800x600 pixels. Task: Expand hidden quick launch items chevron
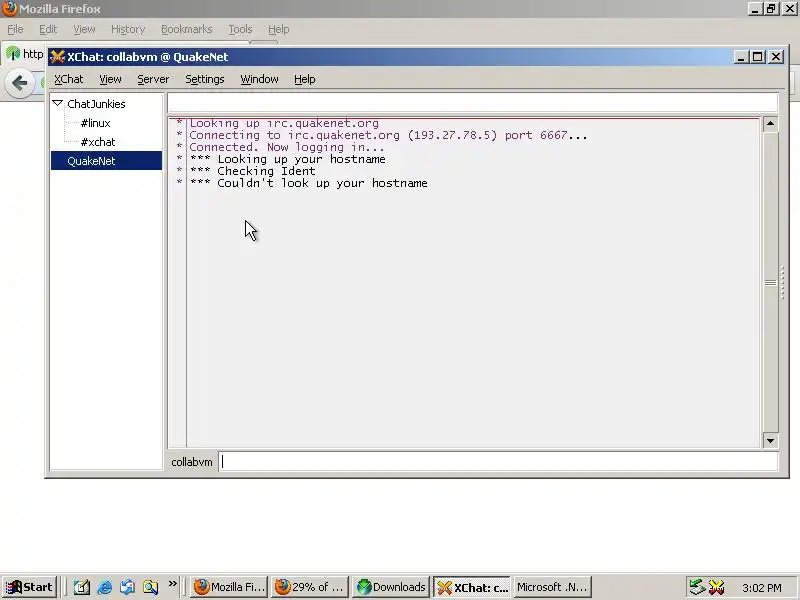click(x=172, y=584)
